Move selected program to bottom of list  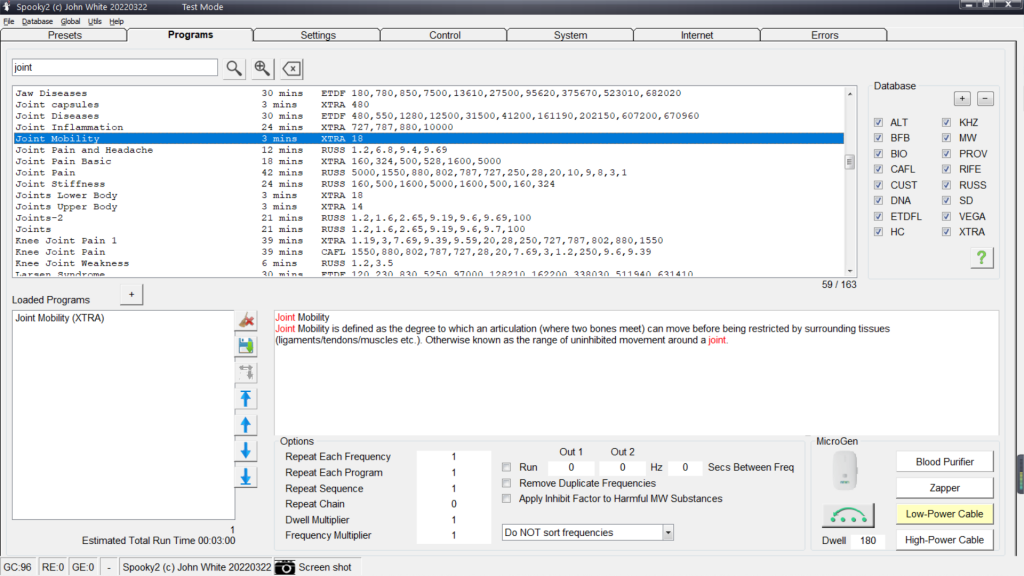tap(246, 477)
